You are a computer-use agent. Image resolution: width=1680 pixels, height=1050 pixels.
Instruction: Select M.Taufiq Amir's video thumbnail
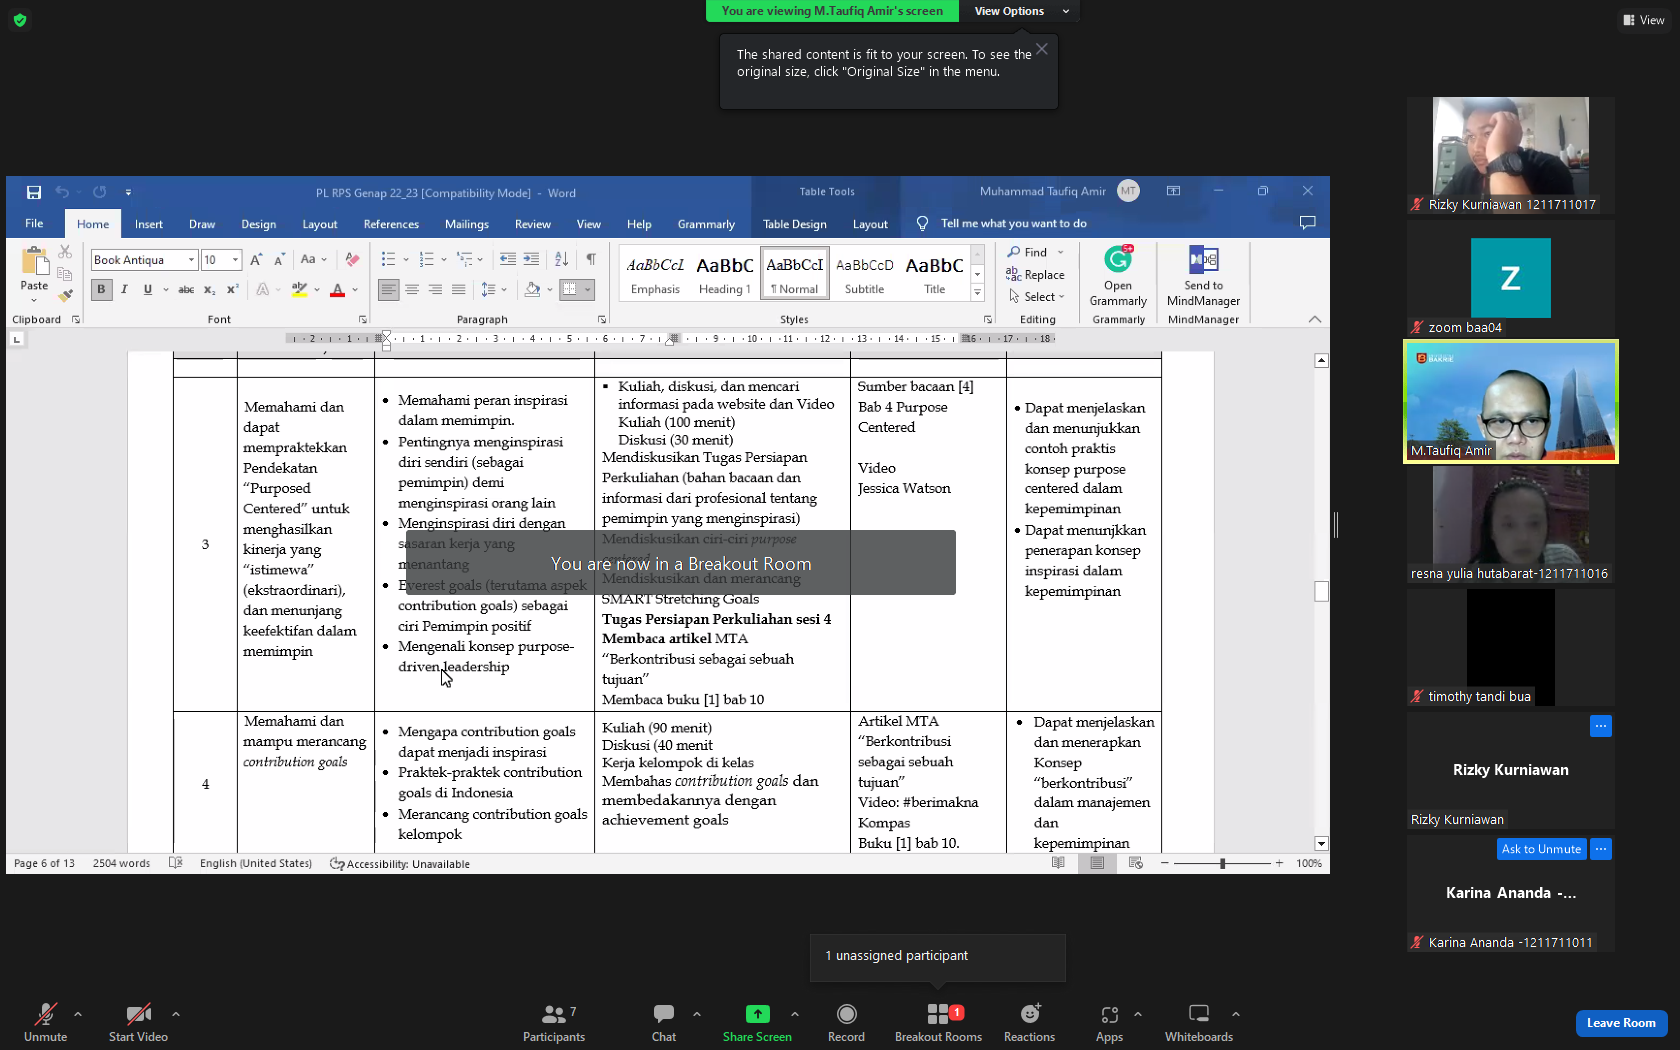point(1511,401)
